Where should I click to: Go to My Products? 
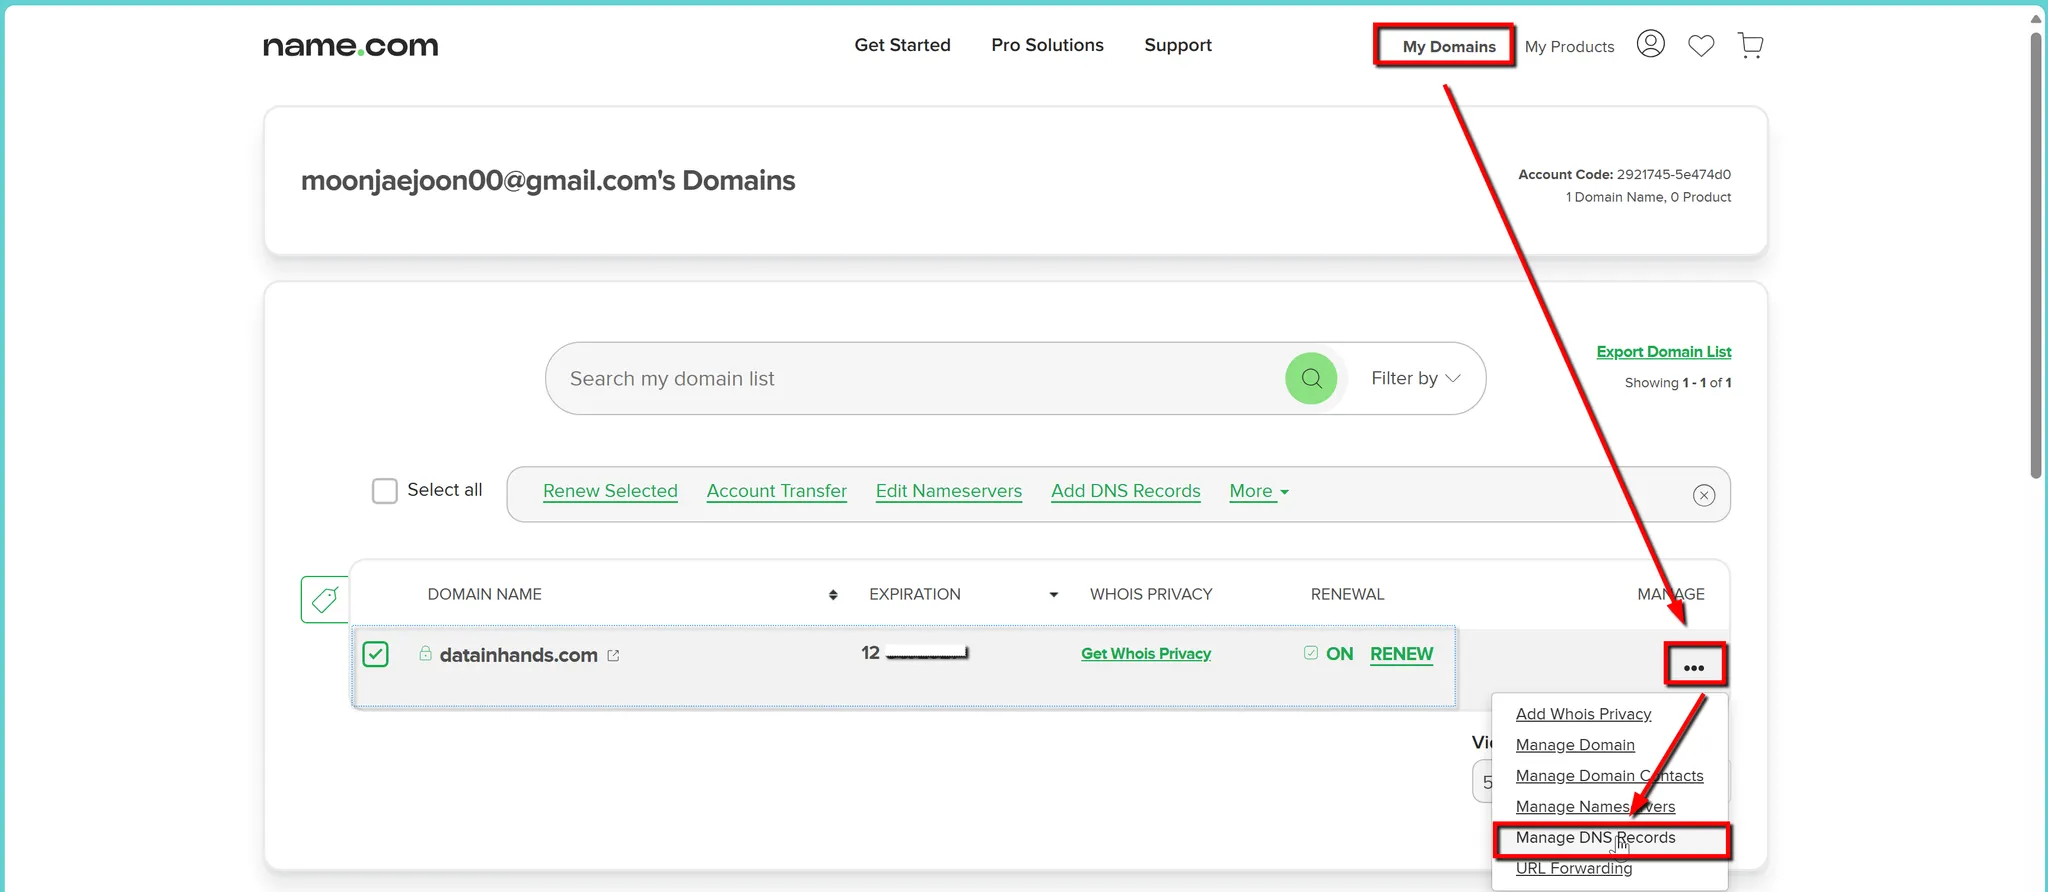(1569, 46)
